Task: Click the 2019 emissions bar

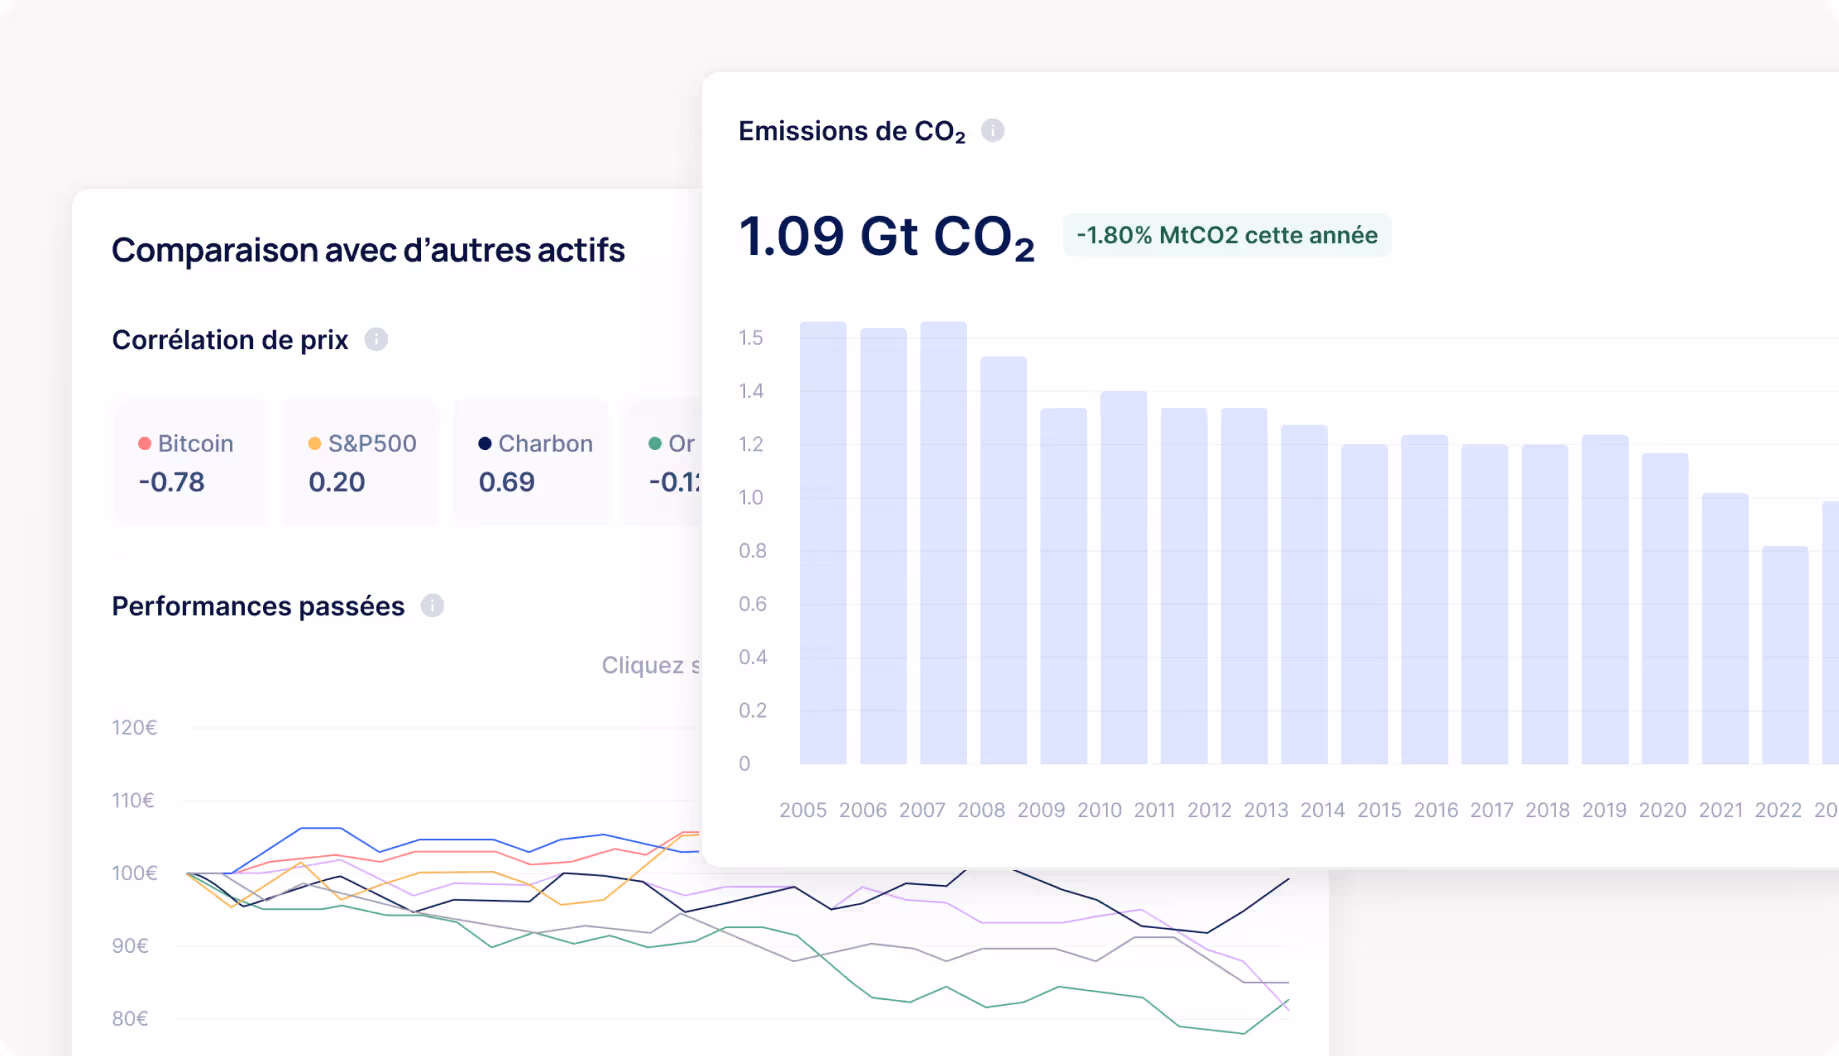Action: coord(1605,600)
